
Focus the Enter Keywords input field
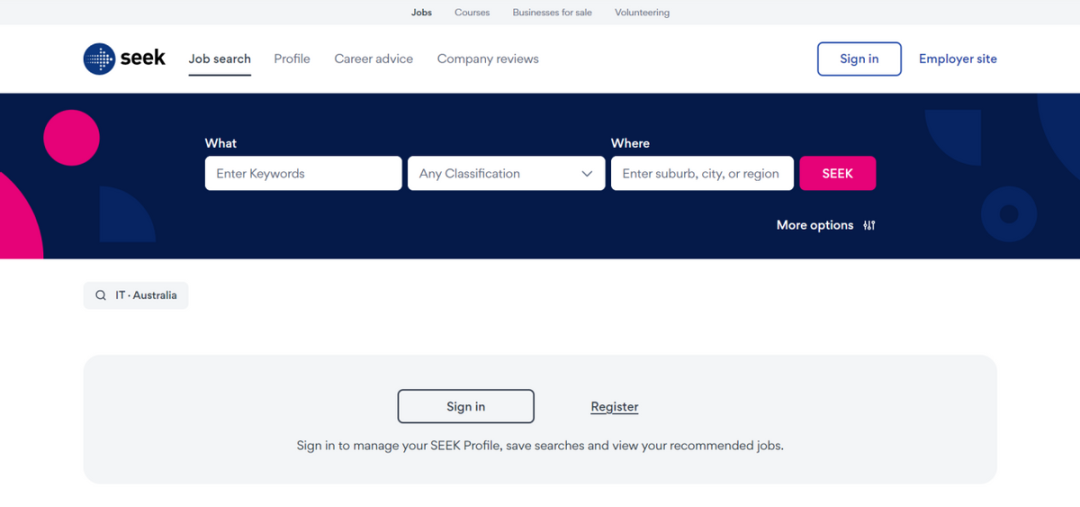(x=303, y=174)
